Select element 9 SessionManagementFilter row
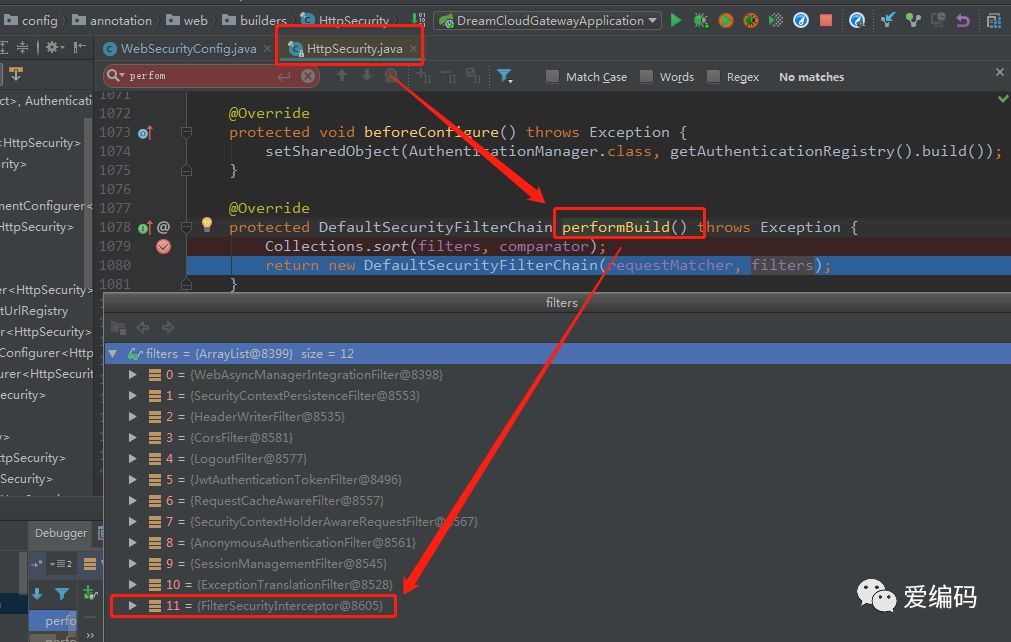The width and height of the screenshot is (1011, 642). coord(558,564)
